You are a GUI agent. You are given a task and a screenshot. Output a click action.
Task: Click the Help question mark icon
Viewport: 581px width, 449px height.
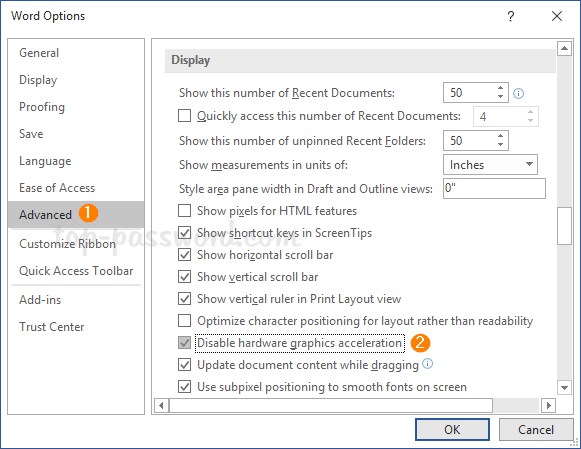point(511,16)
